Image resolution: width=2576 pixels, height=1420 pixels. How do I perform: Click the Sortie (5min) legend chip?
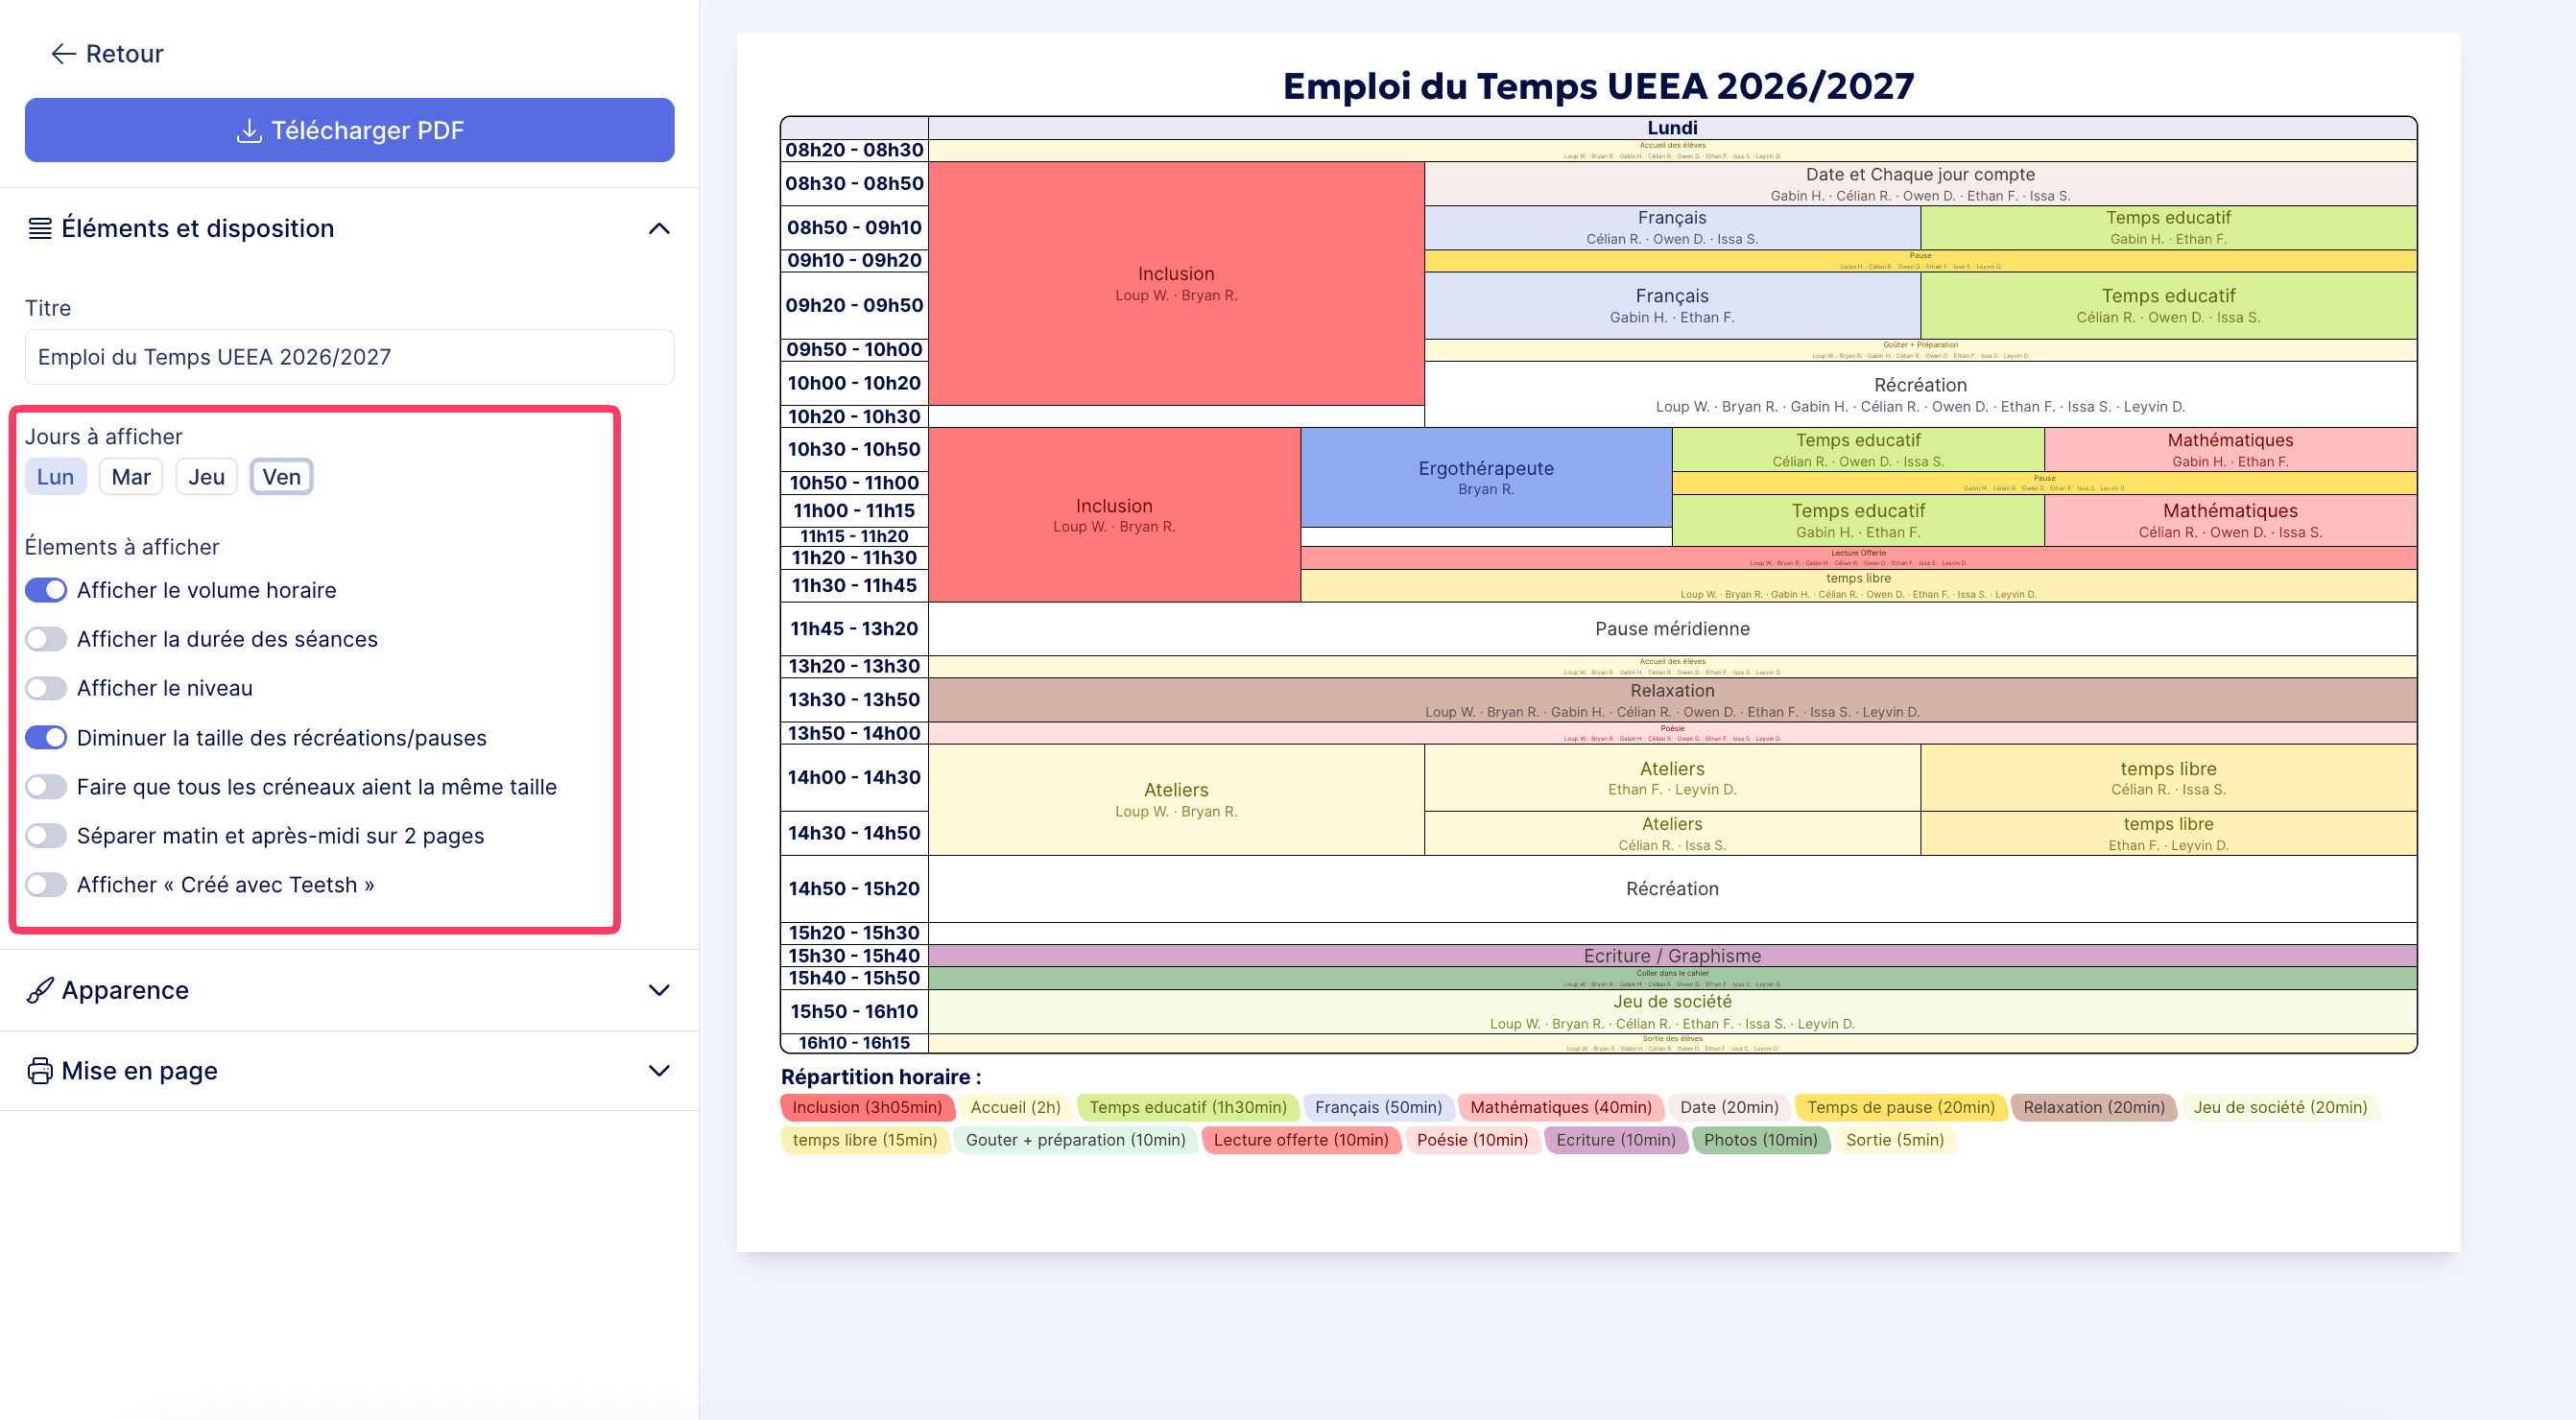[1895, 1140]
